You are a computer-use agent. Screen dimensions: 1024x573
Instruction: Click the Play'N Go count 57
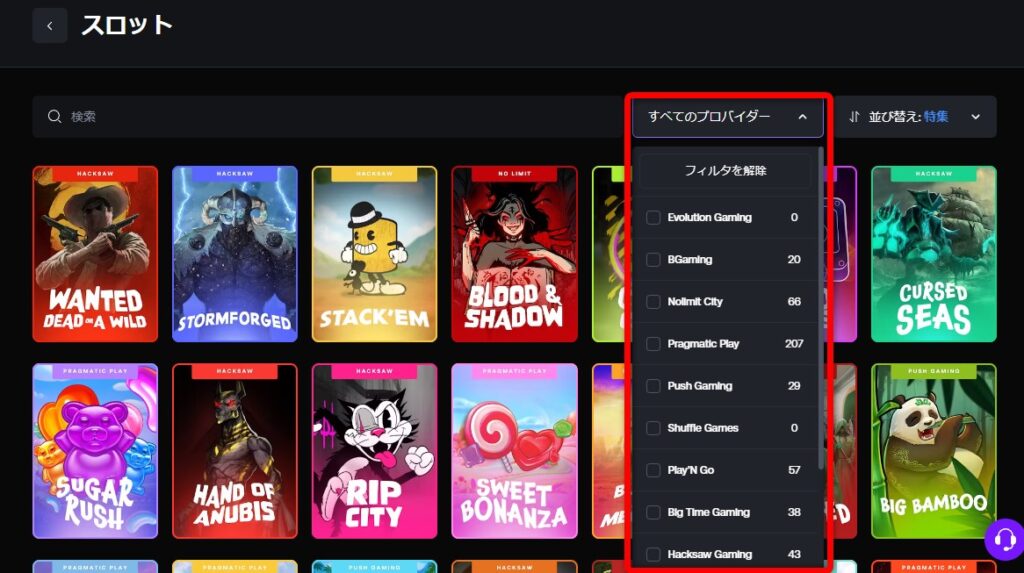point(793,470)
